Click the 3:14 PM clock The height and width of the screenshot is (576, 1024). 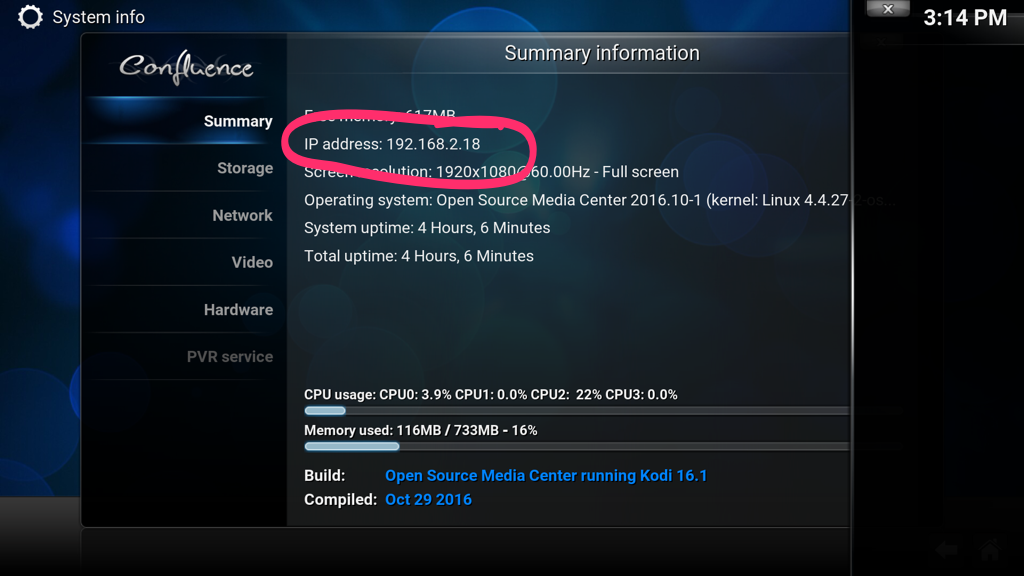965,18
